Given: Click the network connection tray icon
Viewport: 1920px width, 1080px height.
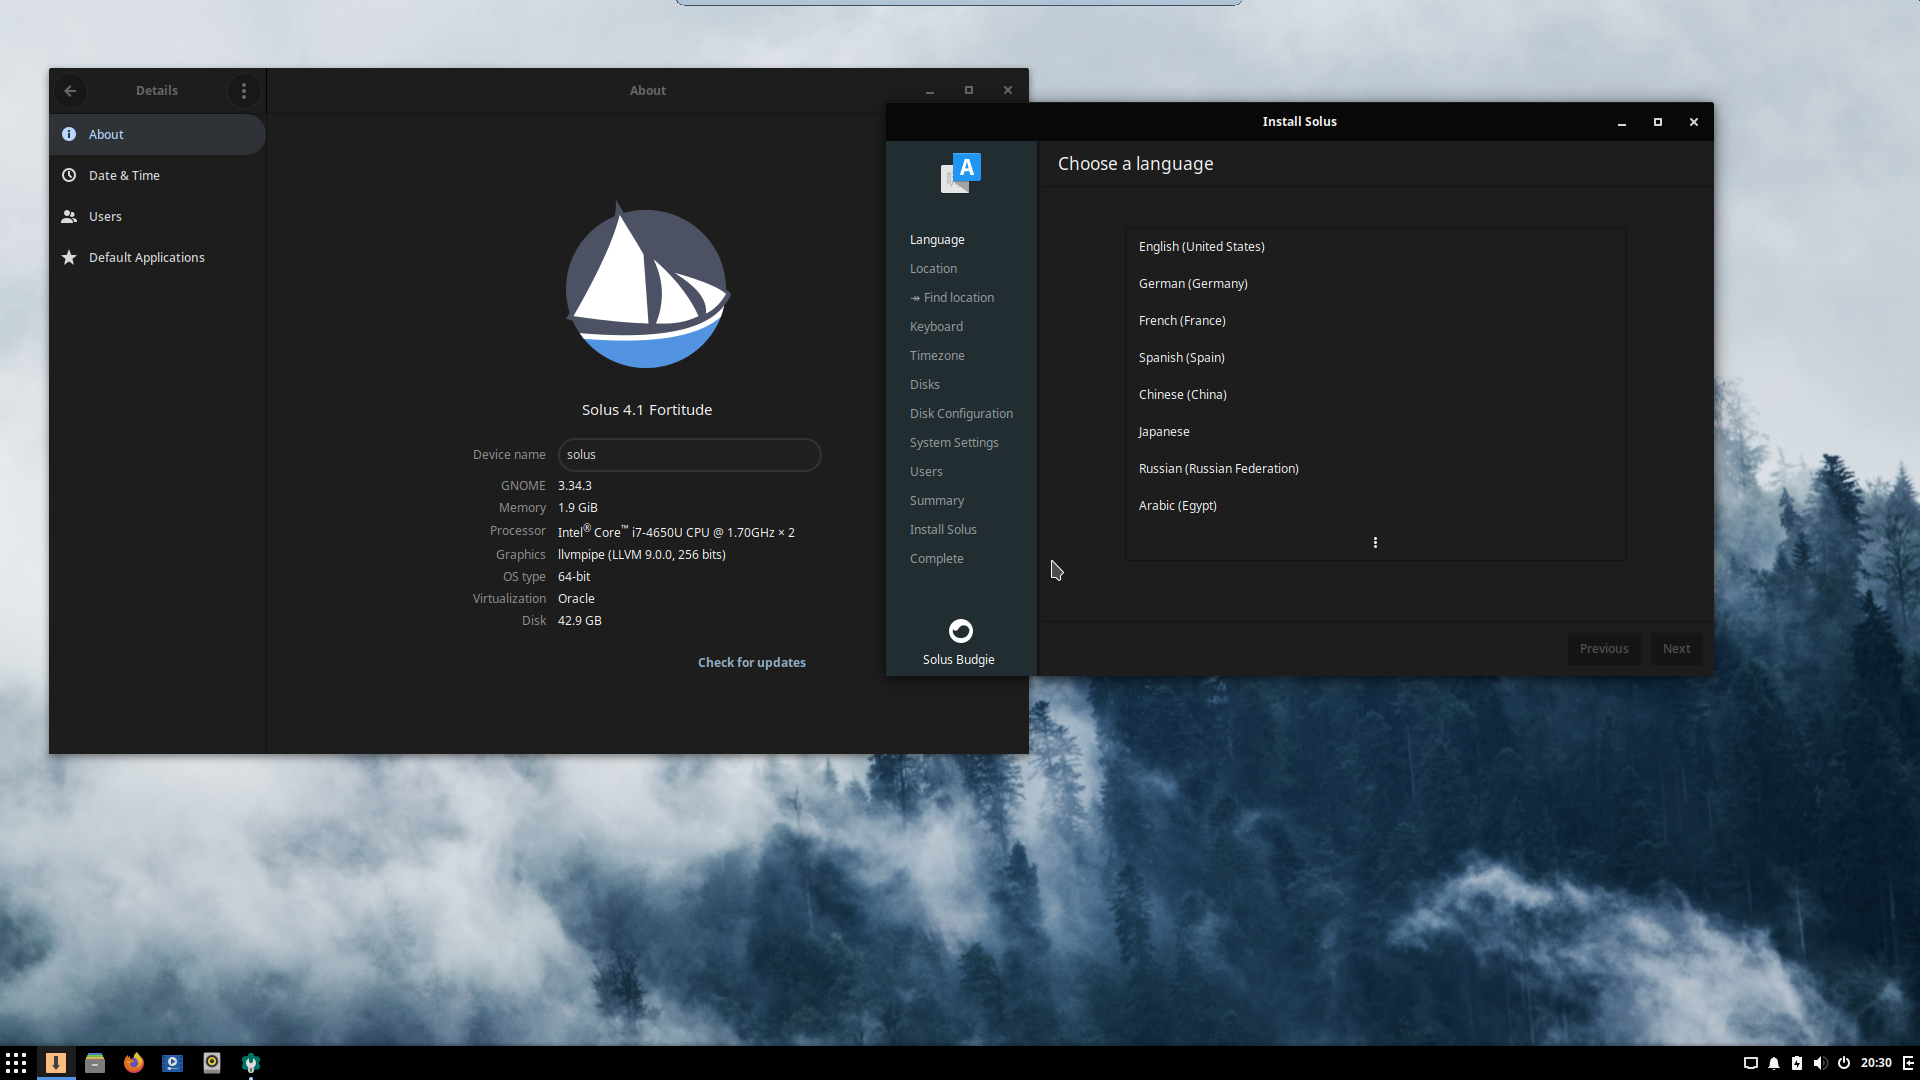Looking at the screenshot, I should click(1750, 1063).
